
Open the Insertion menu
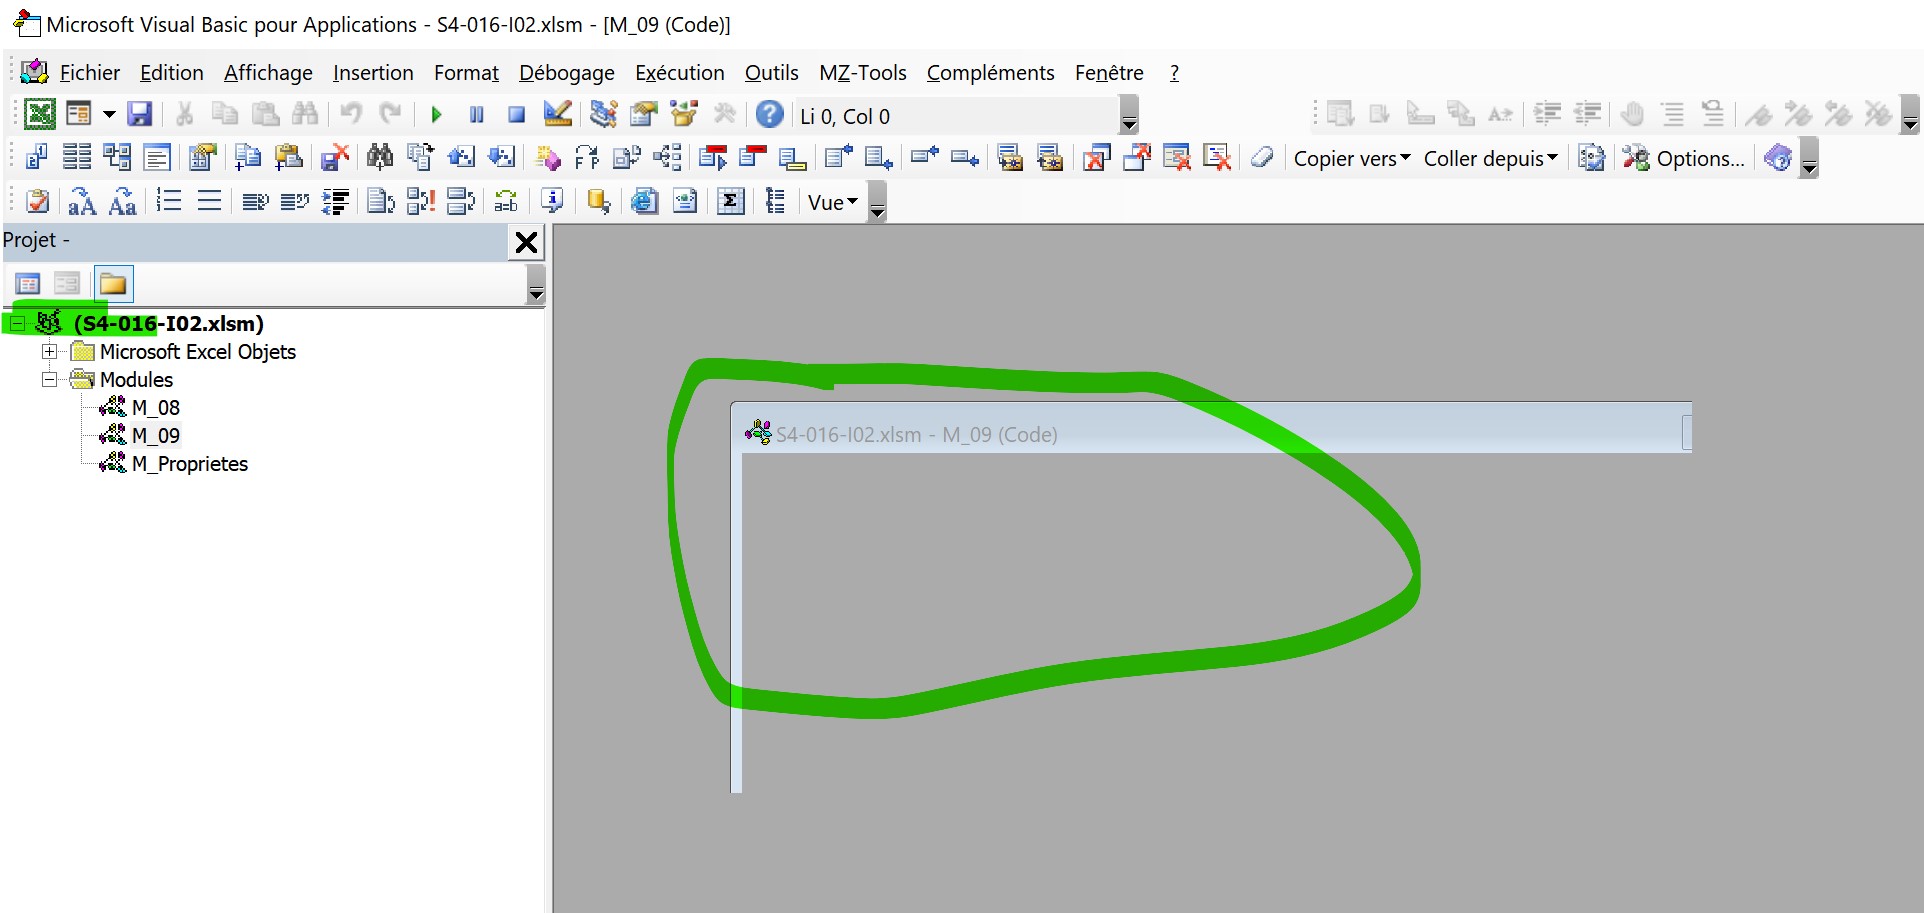tap(373, 73)
